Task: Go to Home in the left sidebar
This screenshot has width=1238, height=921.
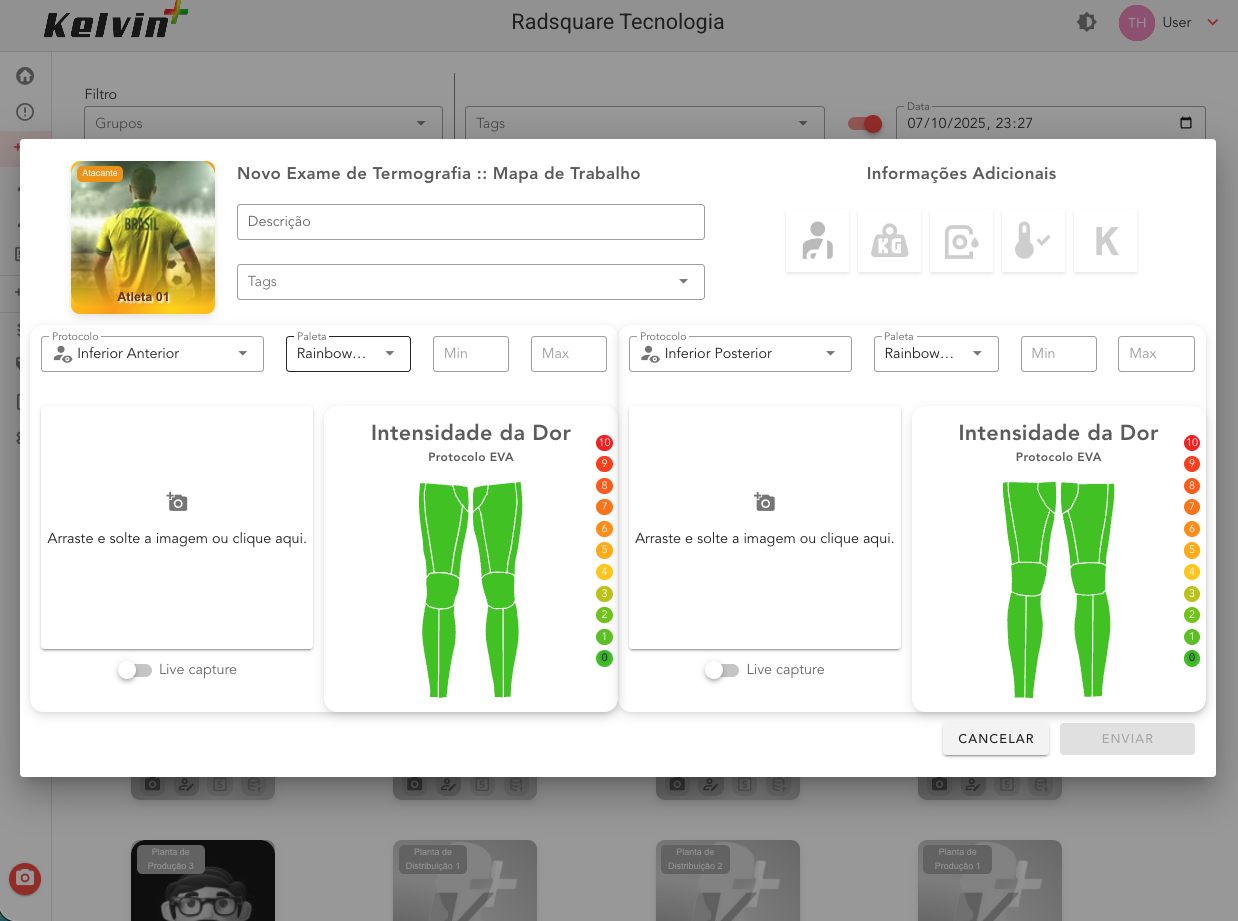Action: 25,76
